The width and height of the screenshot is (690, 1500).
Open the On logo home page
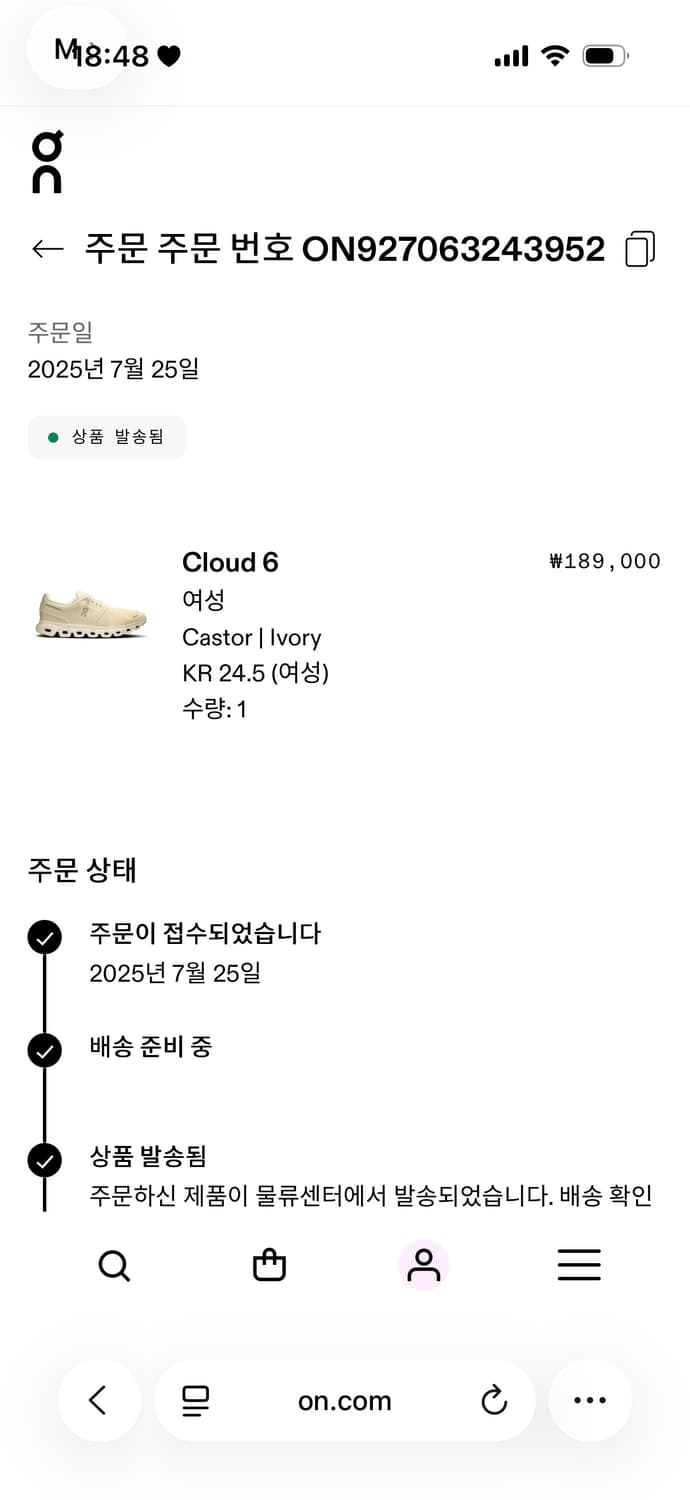coord(44,162)
